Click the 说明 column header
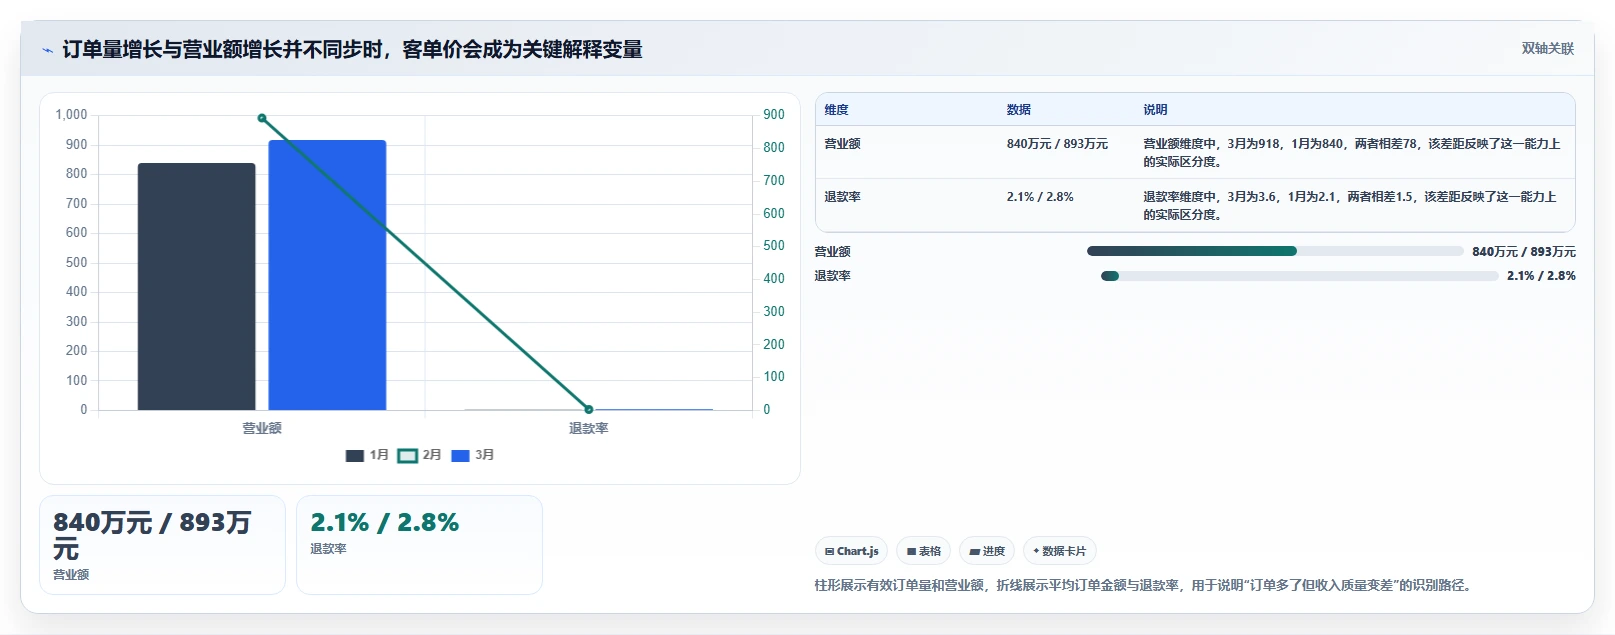The height and width of the screenshot is (635, 1615). click(1156, 110)
